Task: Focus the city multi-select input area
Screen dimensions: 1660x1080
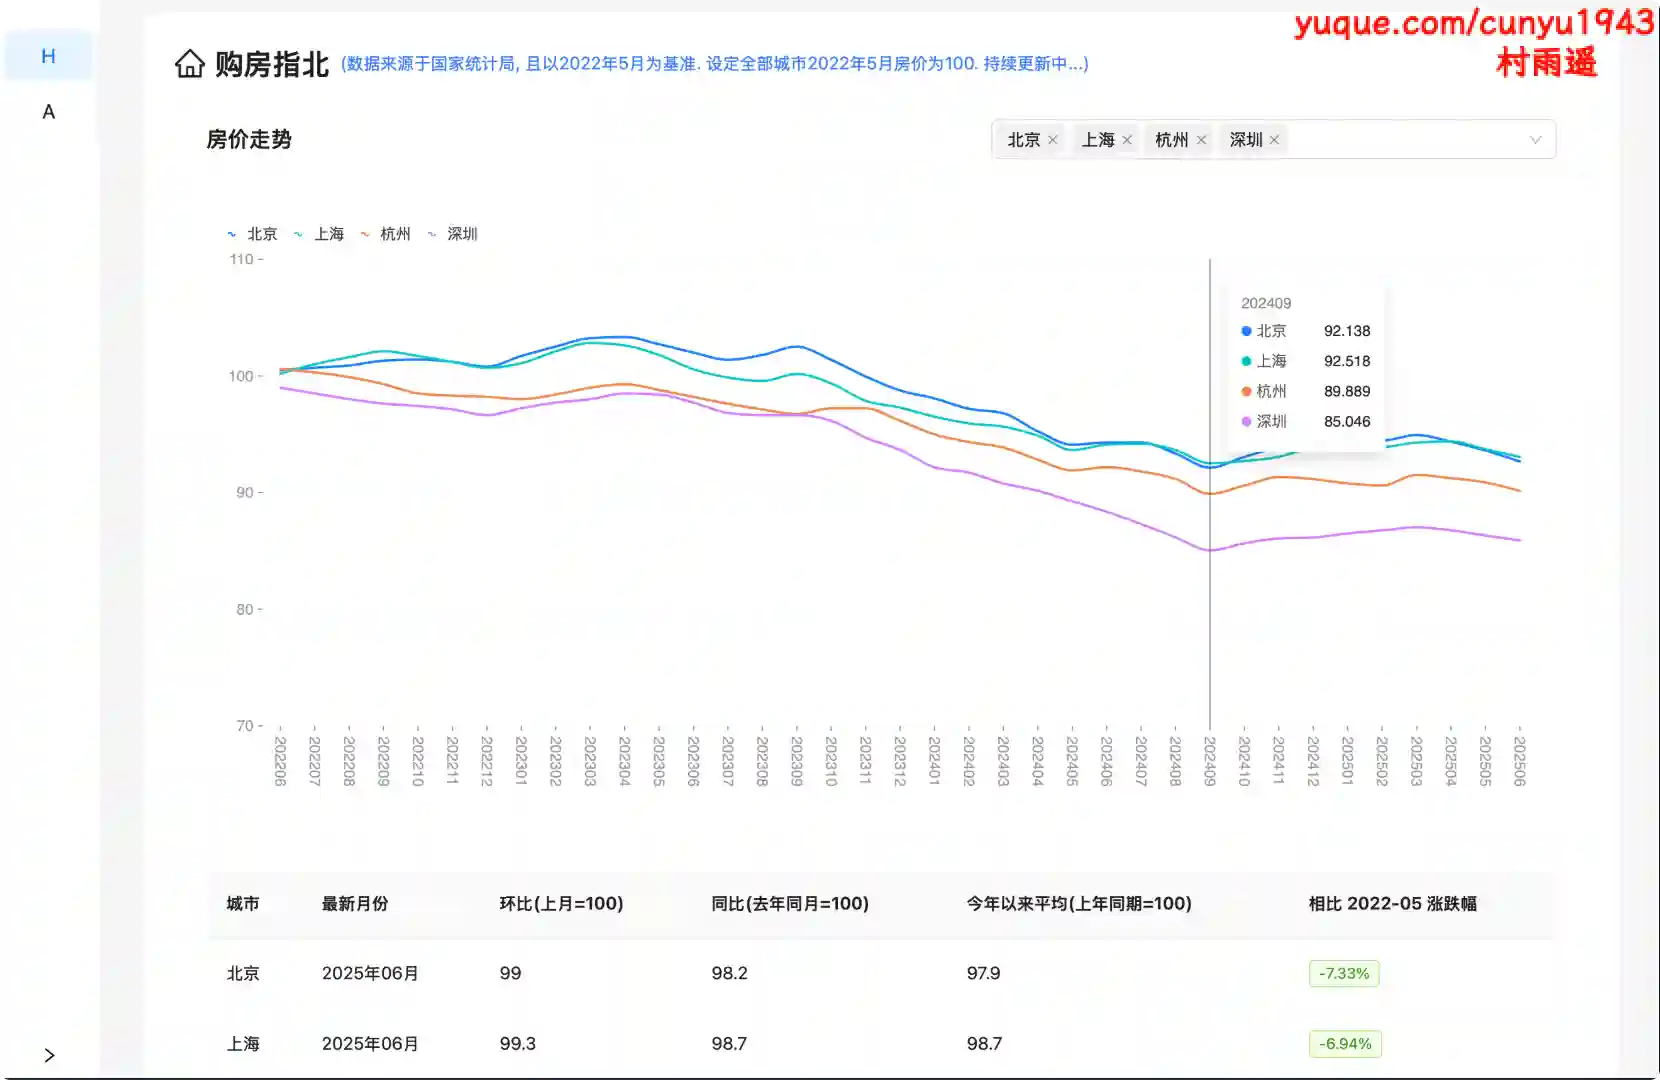Action: (1273, 140)
